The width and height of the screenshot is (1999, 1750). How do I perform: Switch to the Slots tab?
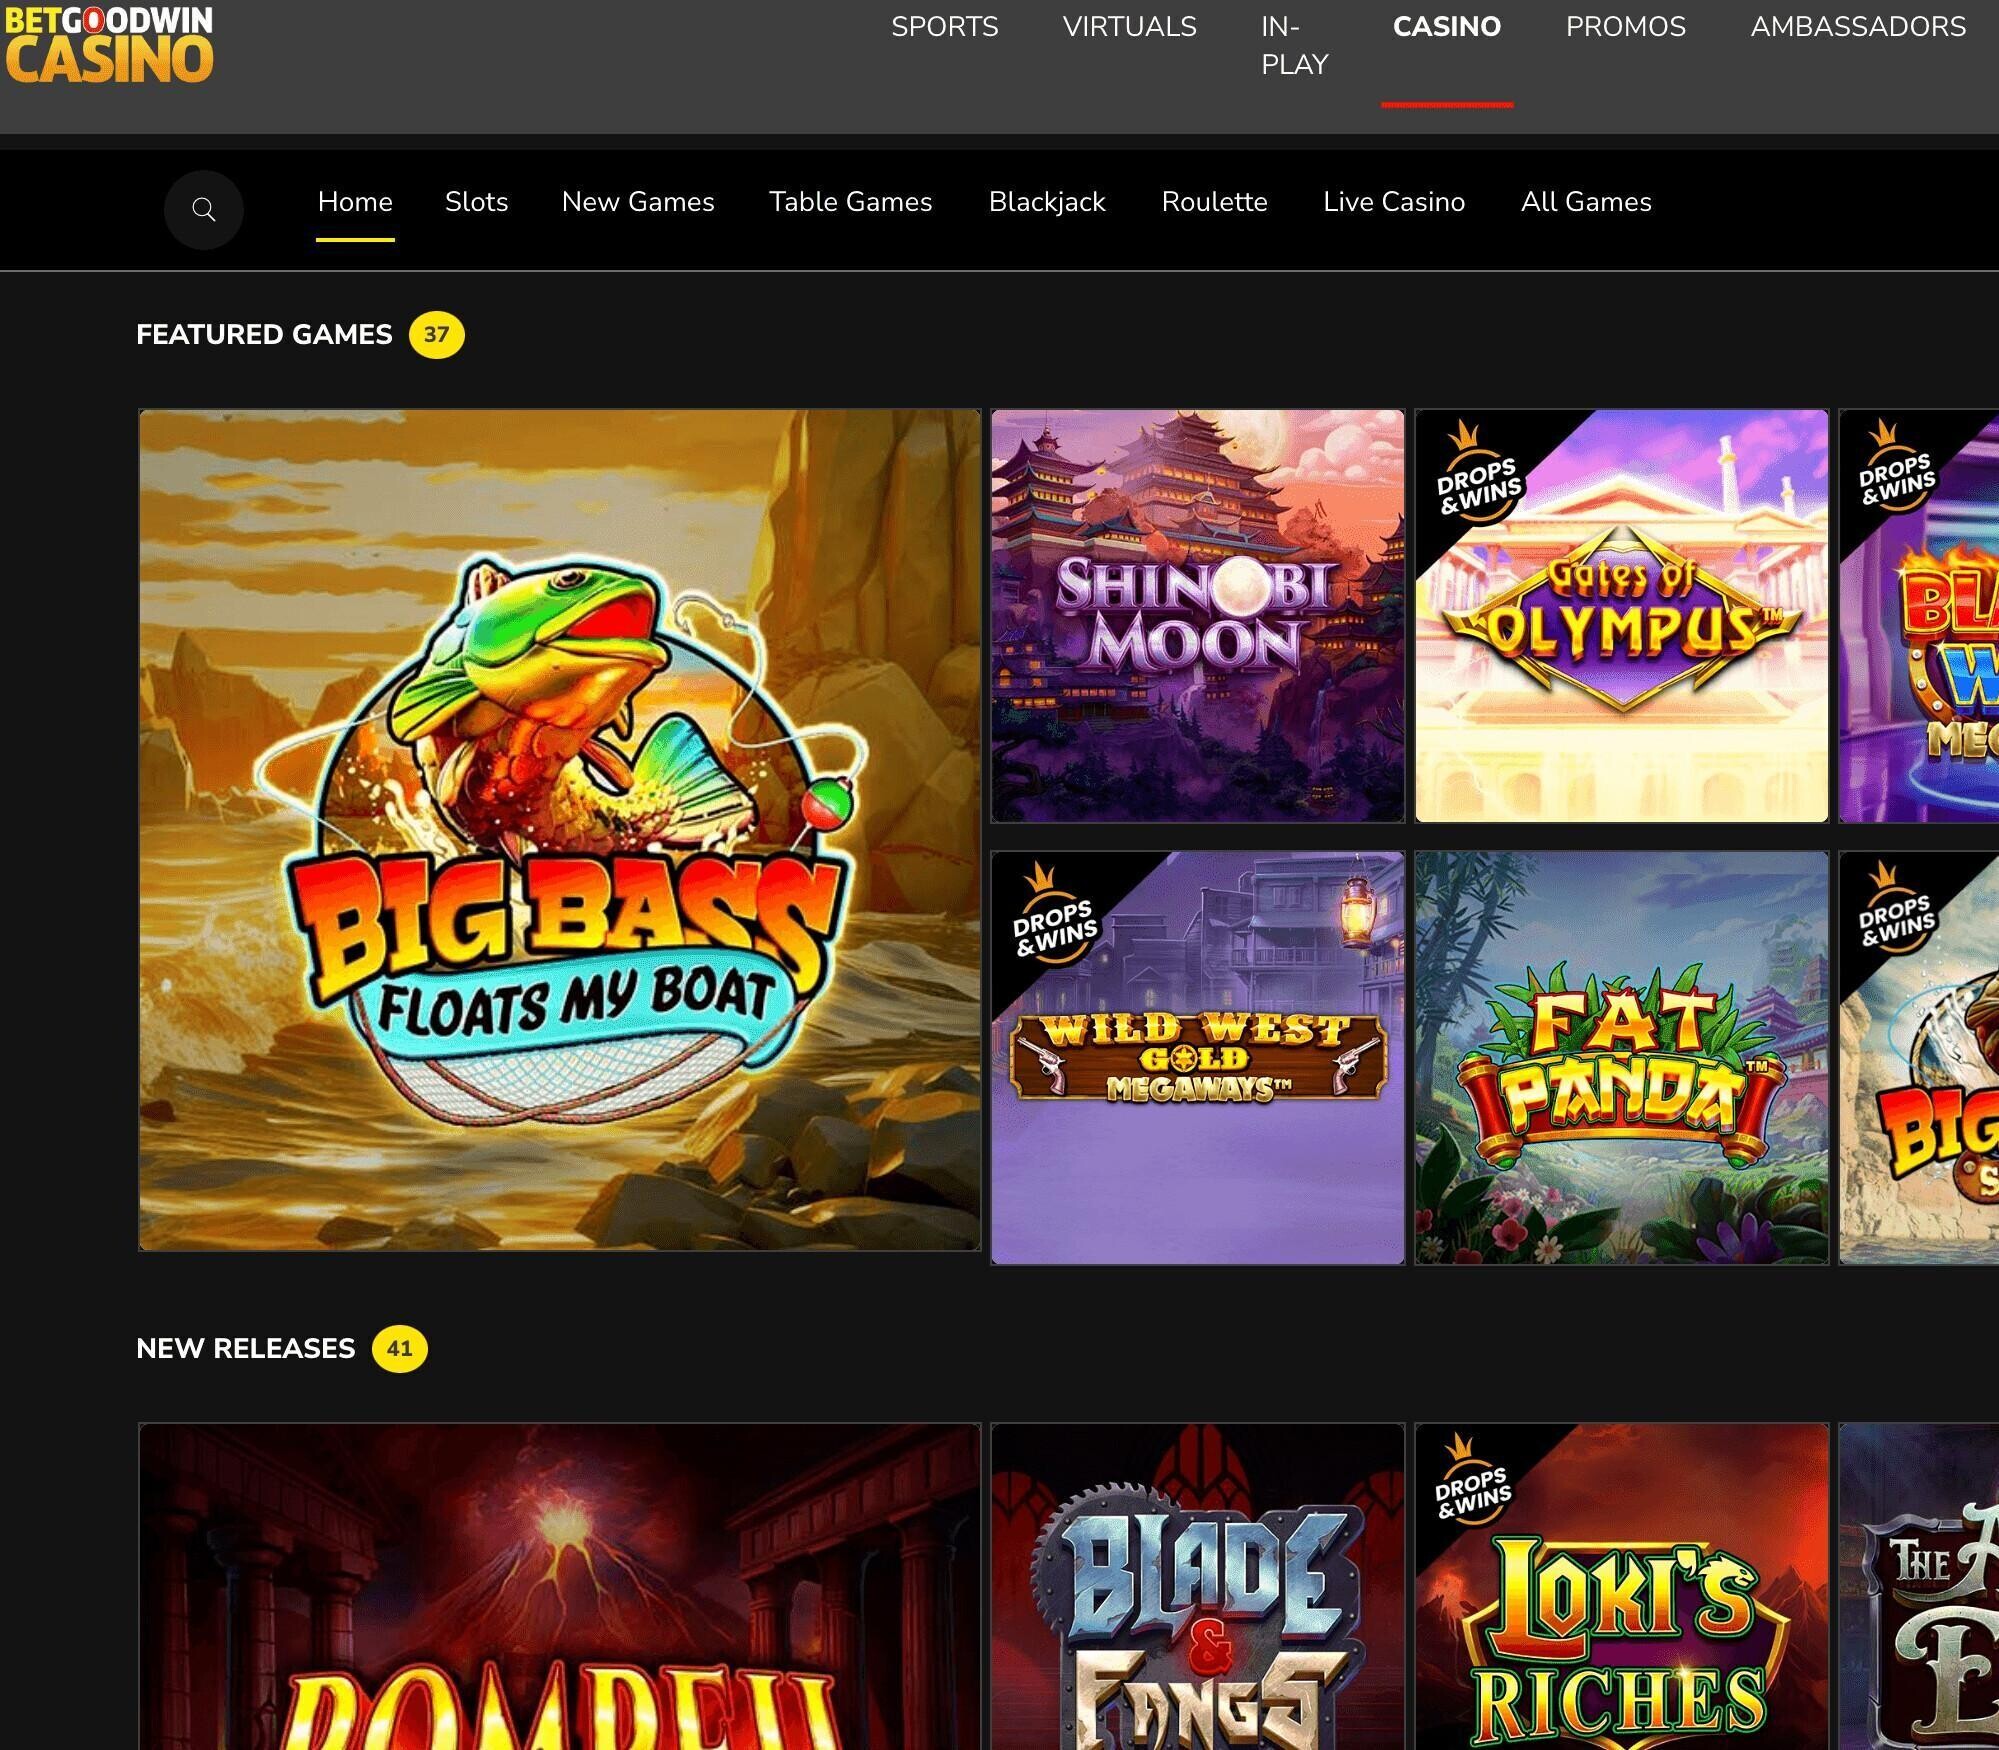point(476,202)
